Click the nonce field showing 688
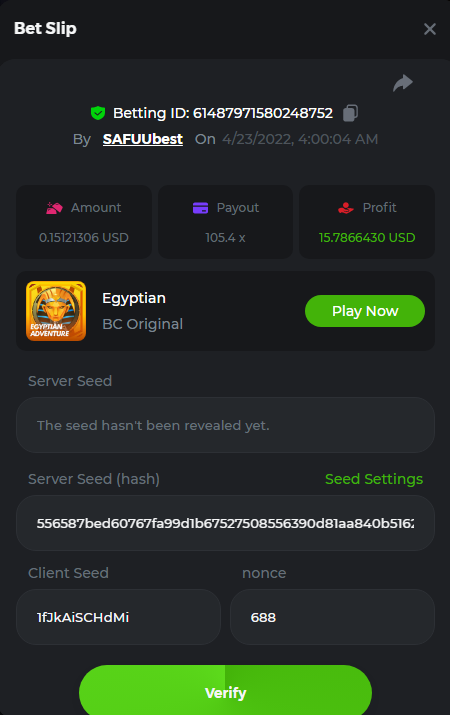This screenshot has width=450, height=715. 332,617
